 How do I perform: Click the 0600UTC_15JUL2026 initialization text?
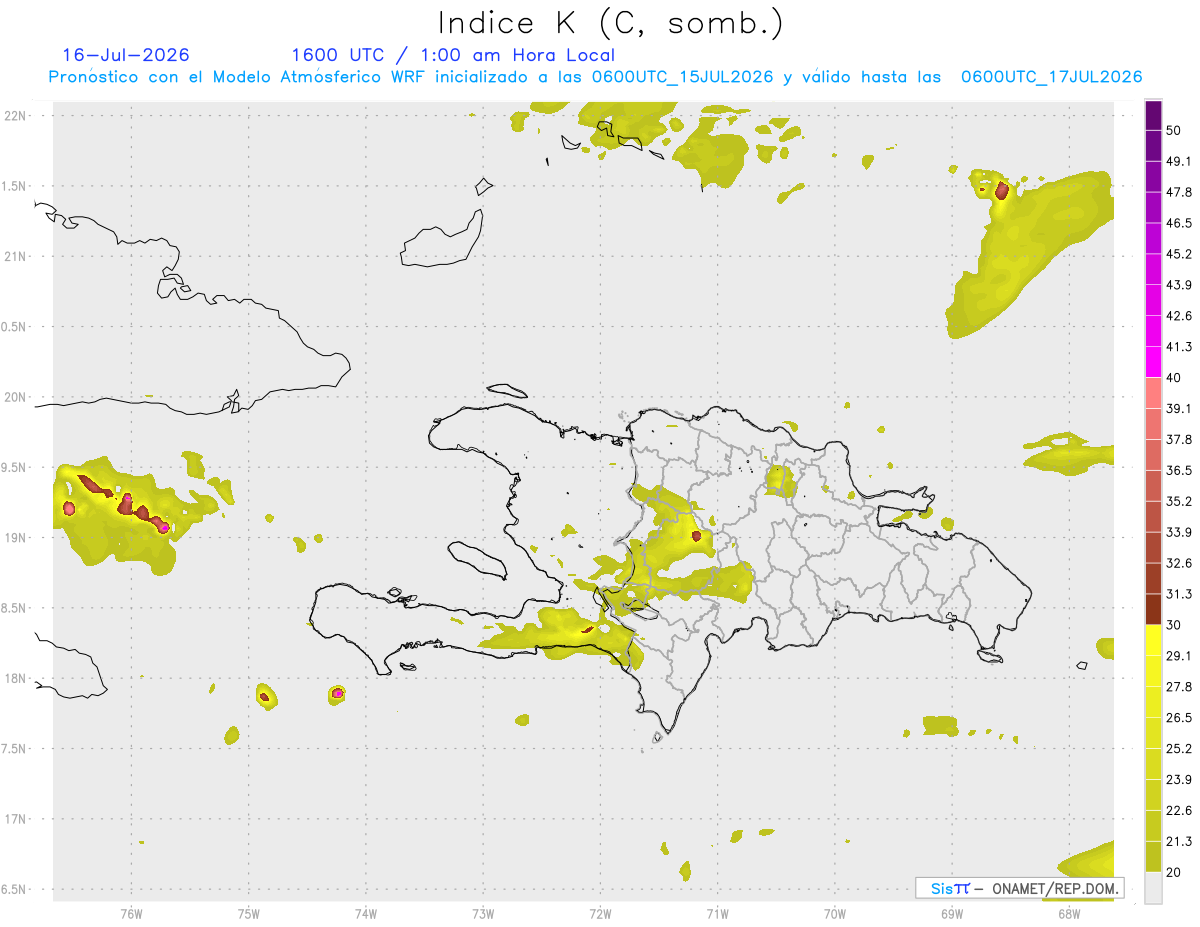click(682, 77)
